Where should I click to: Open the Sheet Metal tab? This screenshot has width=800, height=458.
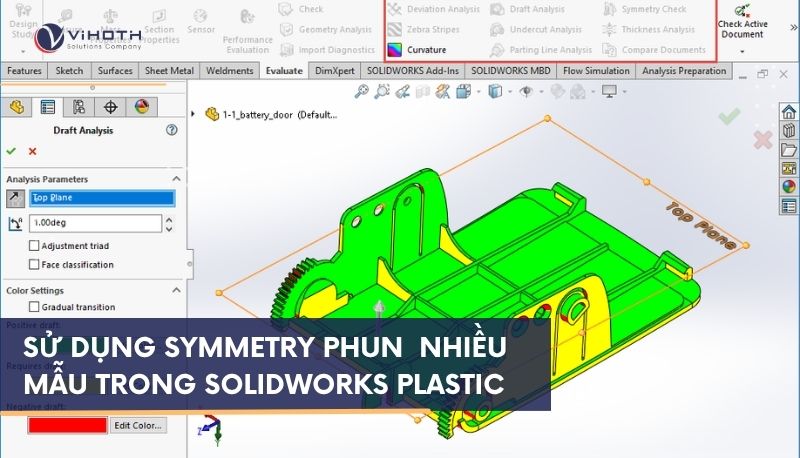(169, 71)
